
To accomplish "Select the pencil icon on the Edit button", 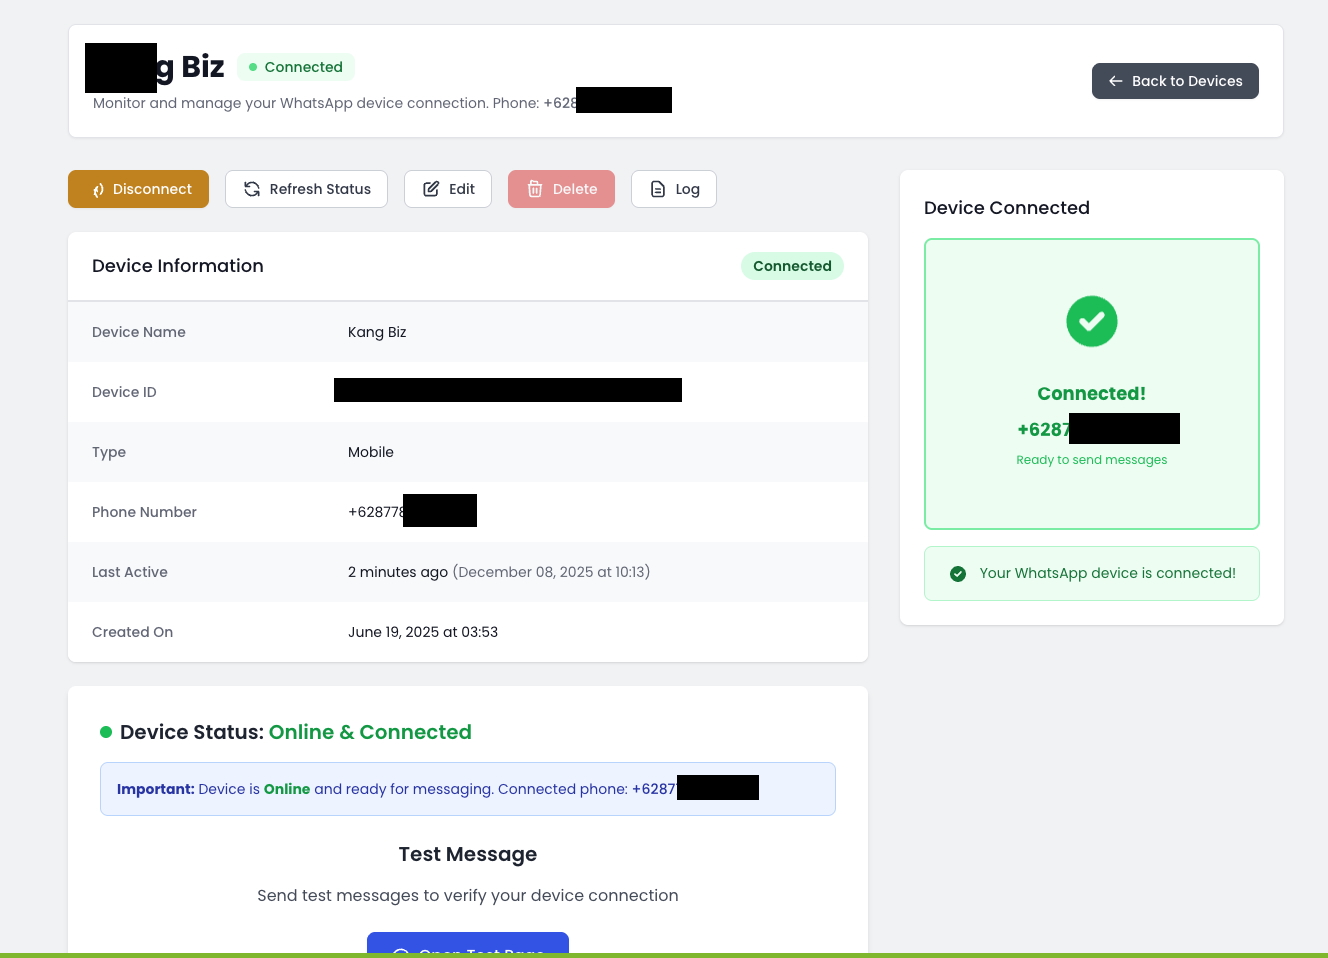I will tap(431, 188).
